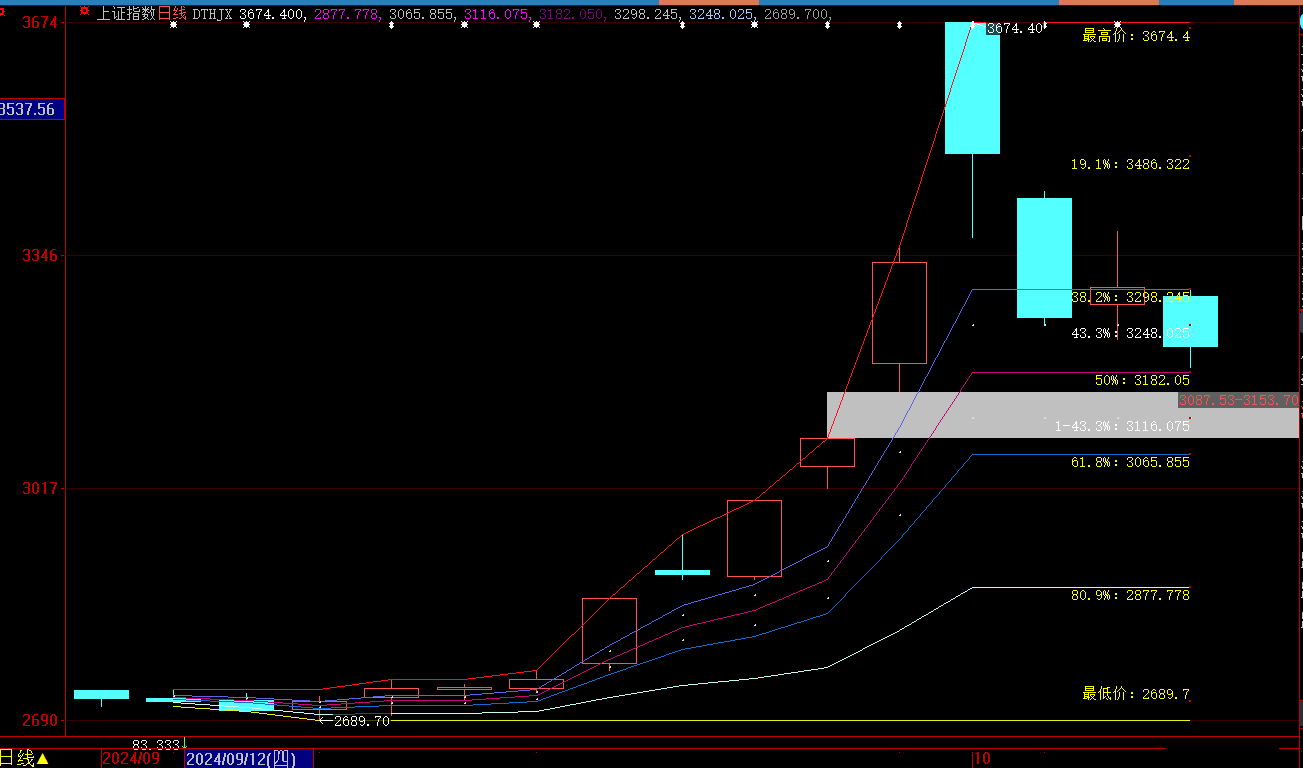Image resolution: width=1303 pixels, height=768 pixels.
Task: Click the 43.3%: 3248.025 retracement label
Action: tap(1130, 333)
